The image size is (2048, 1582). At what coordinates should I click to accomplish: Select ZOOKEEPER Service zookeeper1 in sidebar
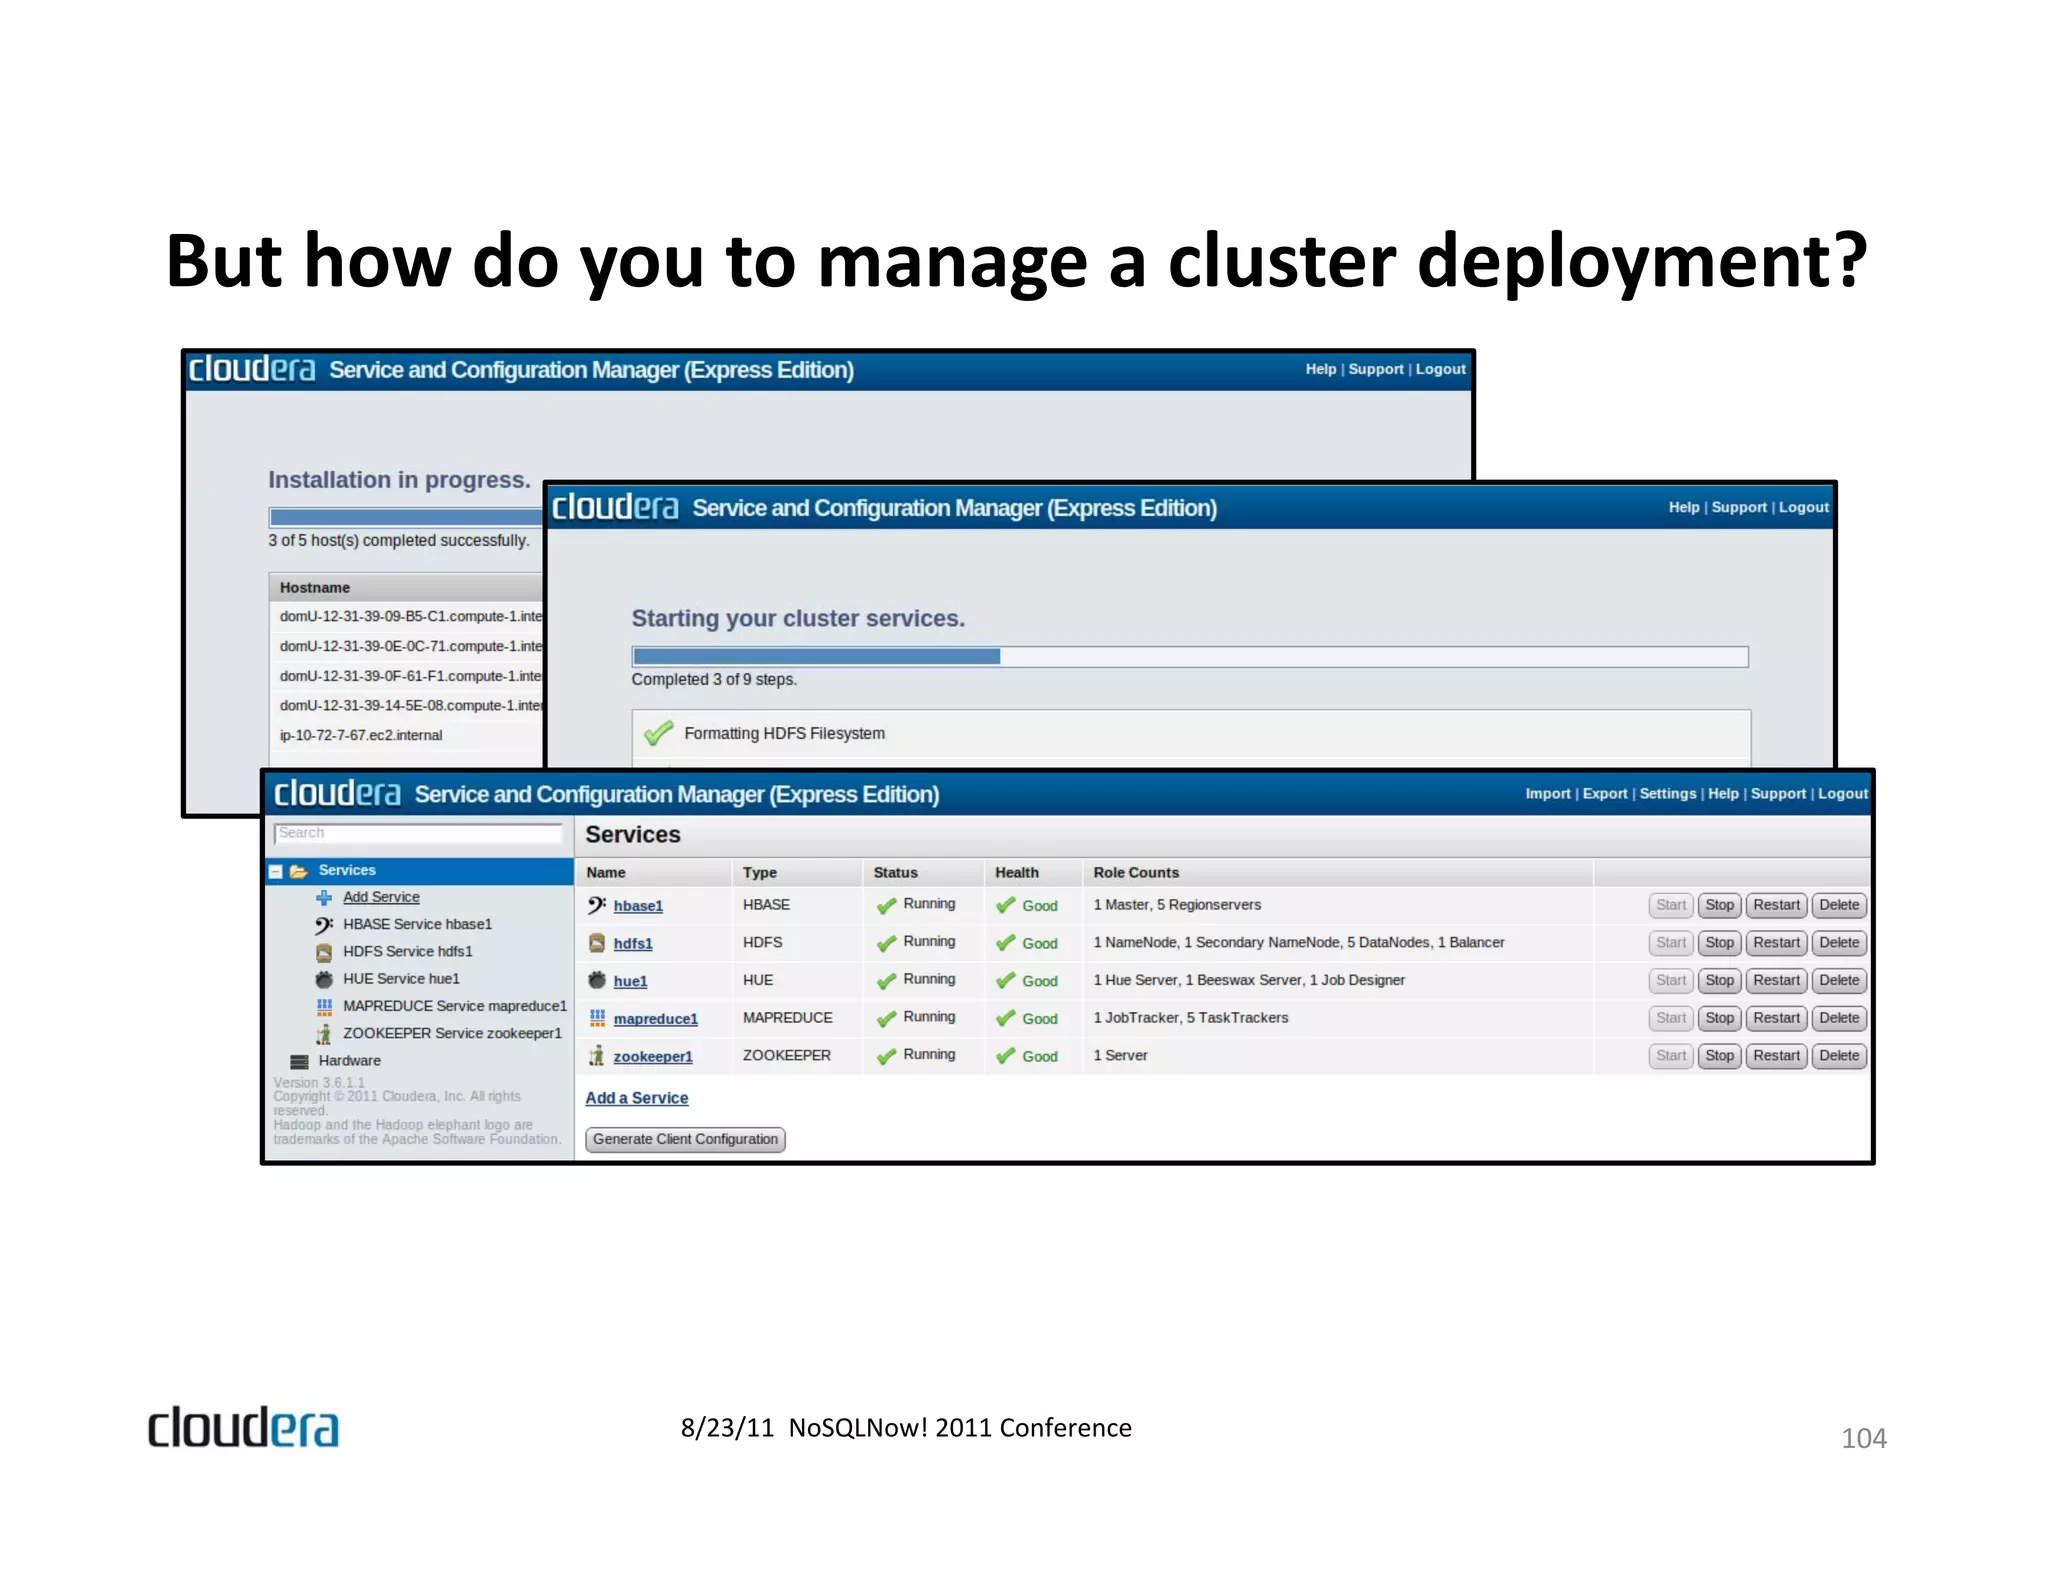point(452,1034)
